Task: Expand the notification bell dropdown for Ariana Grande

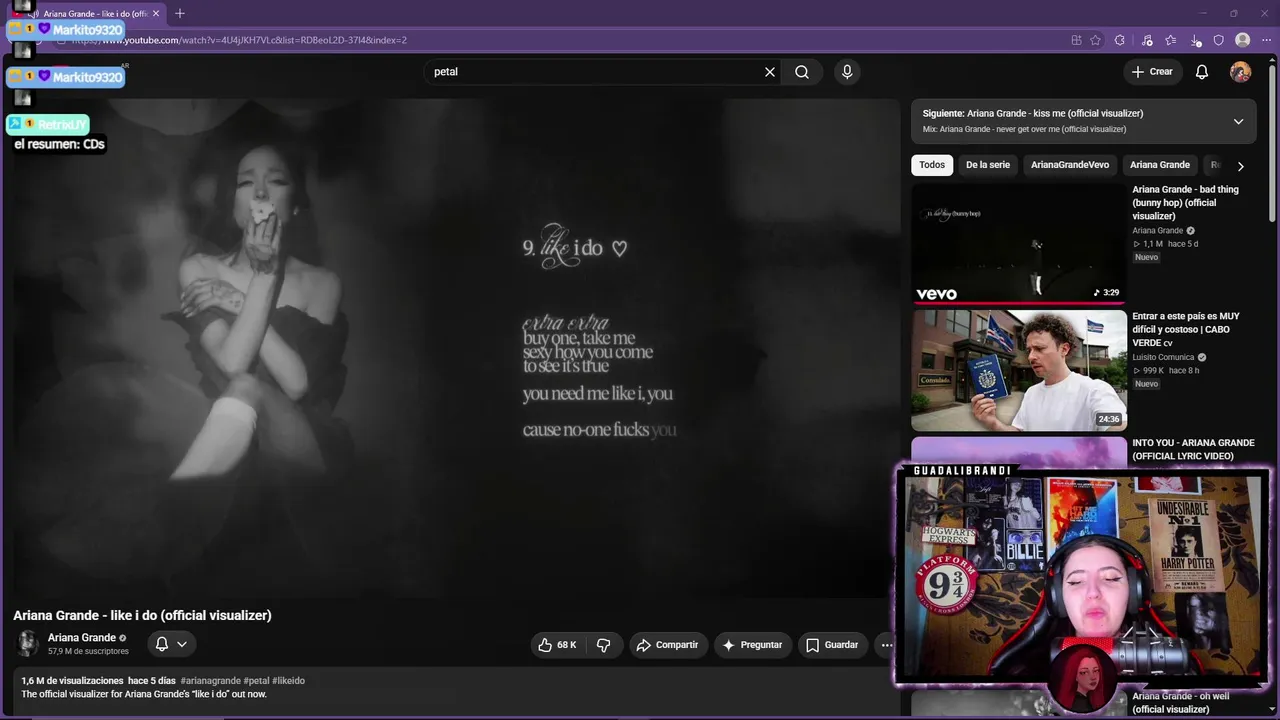Action: coord(171,644)
